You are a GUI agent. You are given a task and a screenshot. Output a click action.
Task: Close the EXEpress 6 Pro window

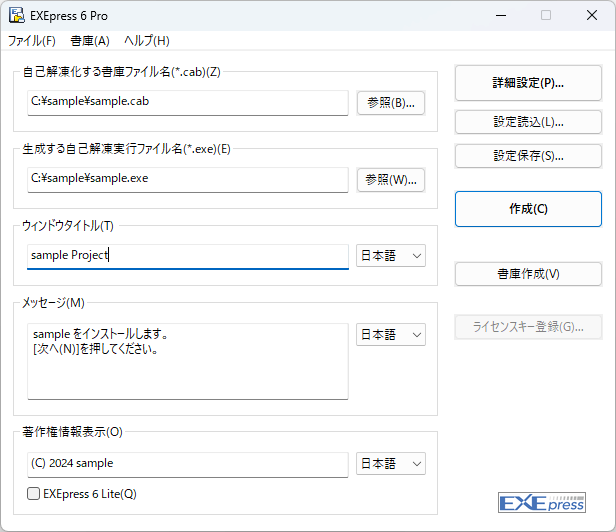click(592, 16)
